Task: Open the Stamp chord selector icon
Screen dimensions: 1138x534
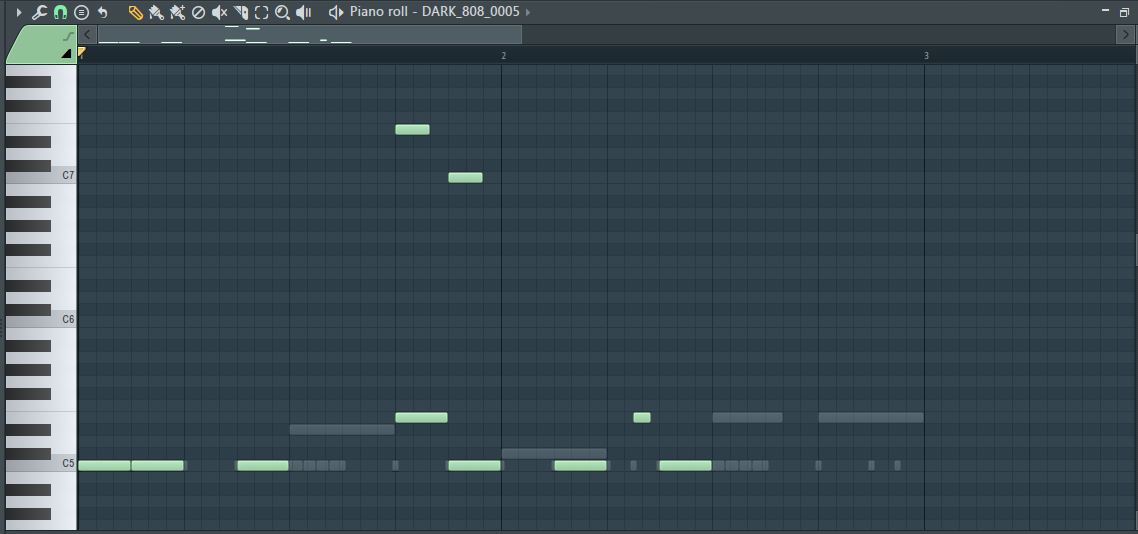Action: (82, 12)
